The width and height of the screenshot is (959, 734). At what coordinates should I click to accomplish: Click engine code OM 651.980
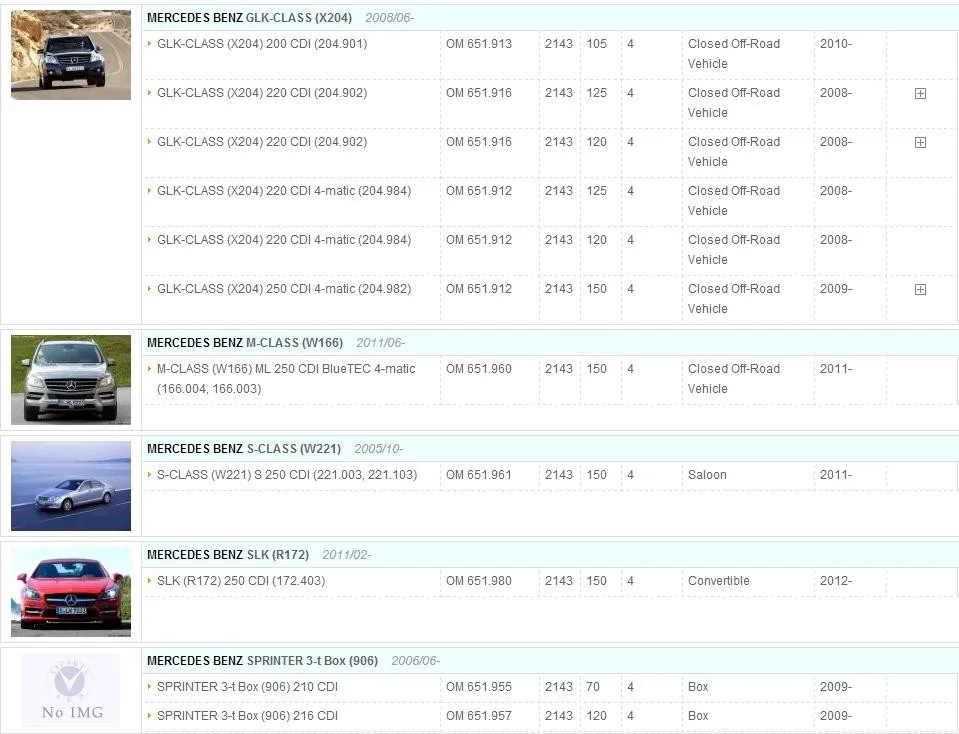click(479, 580)
